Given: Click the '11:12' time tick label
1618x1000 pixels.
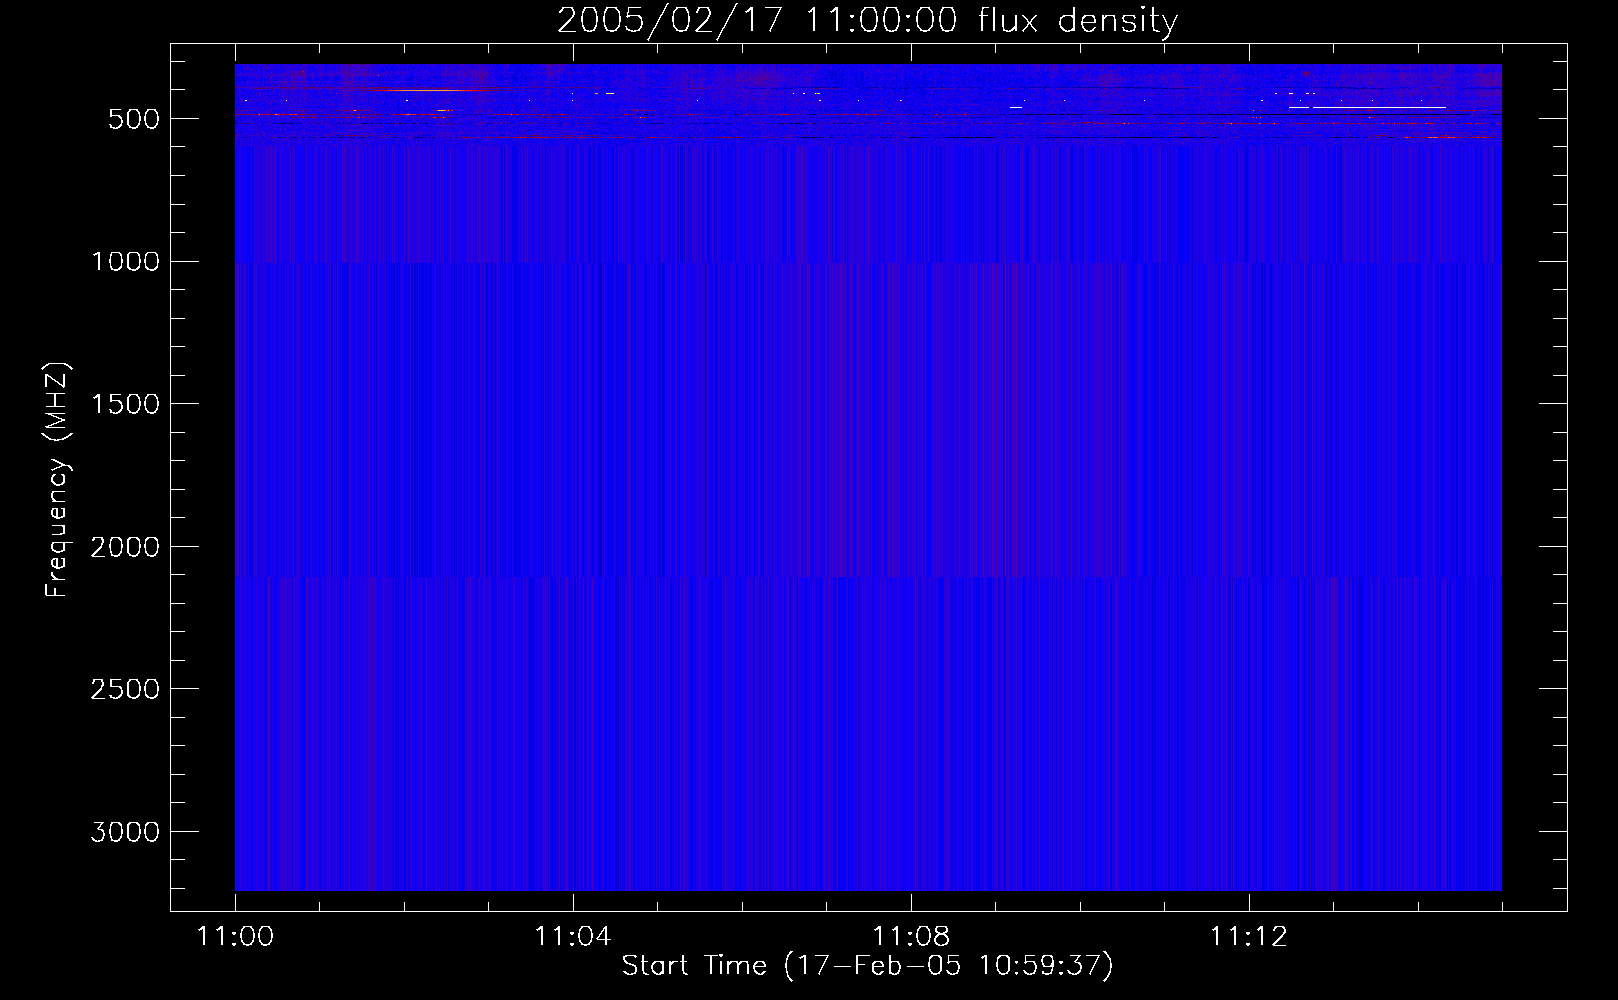Looking at the screenshot, I should (x=1249, y=937).
